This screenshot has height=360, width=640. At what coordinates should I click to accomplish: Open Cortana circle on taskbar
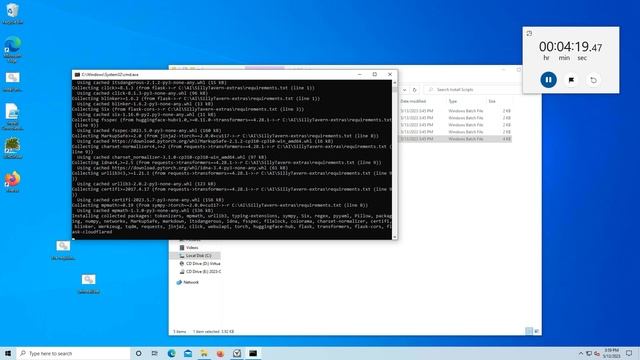coord(138,353)
